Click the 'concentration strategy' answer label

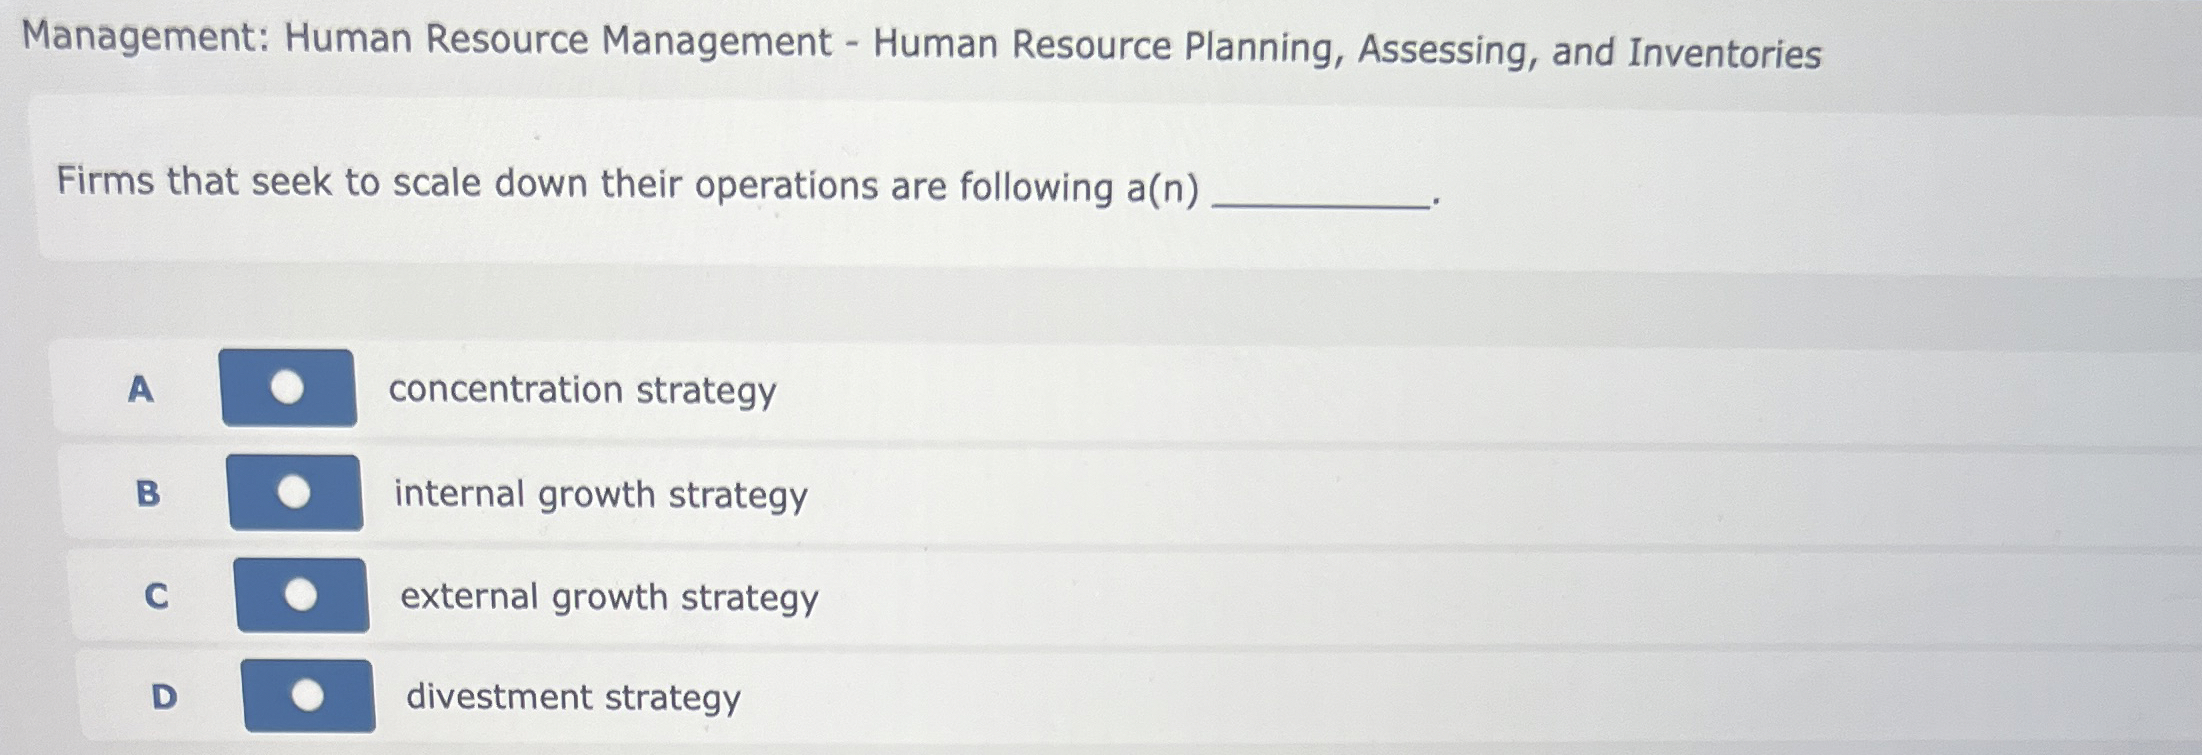click(x=583, y=390)
